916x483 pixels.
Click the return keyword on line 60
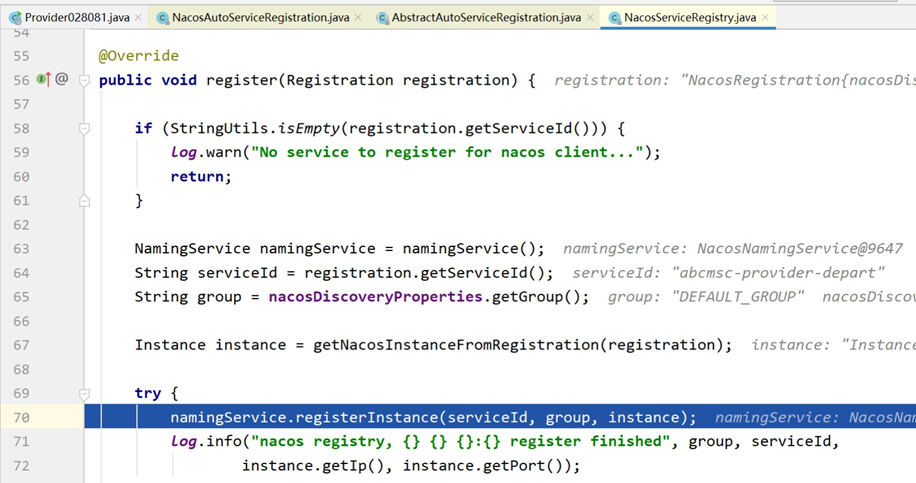197,176
